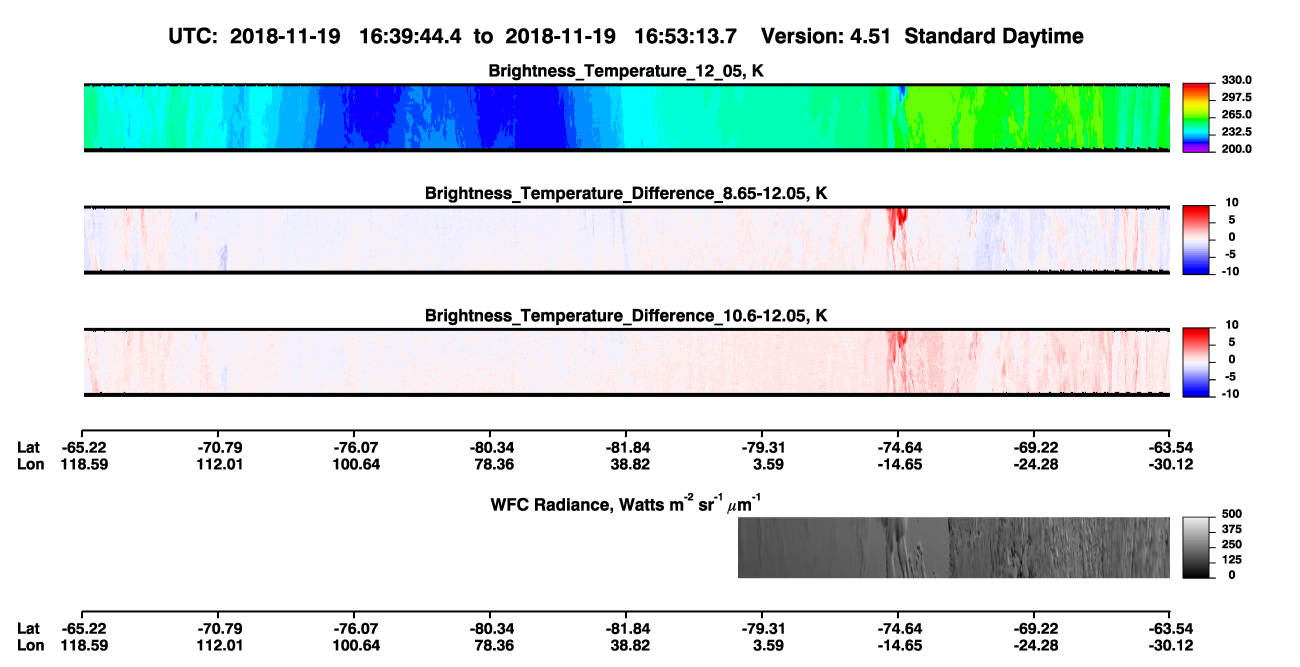Click the 'WFC Radiance' panel title
Image resolution: width=1300 pixels, height=667 pixels.
pos(626,503)
